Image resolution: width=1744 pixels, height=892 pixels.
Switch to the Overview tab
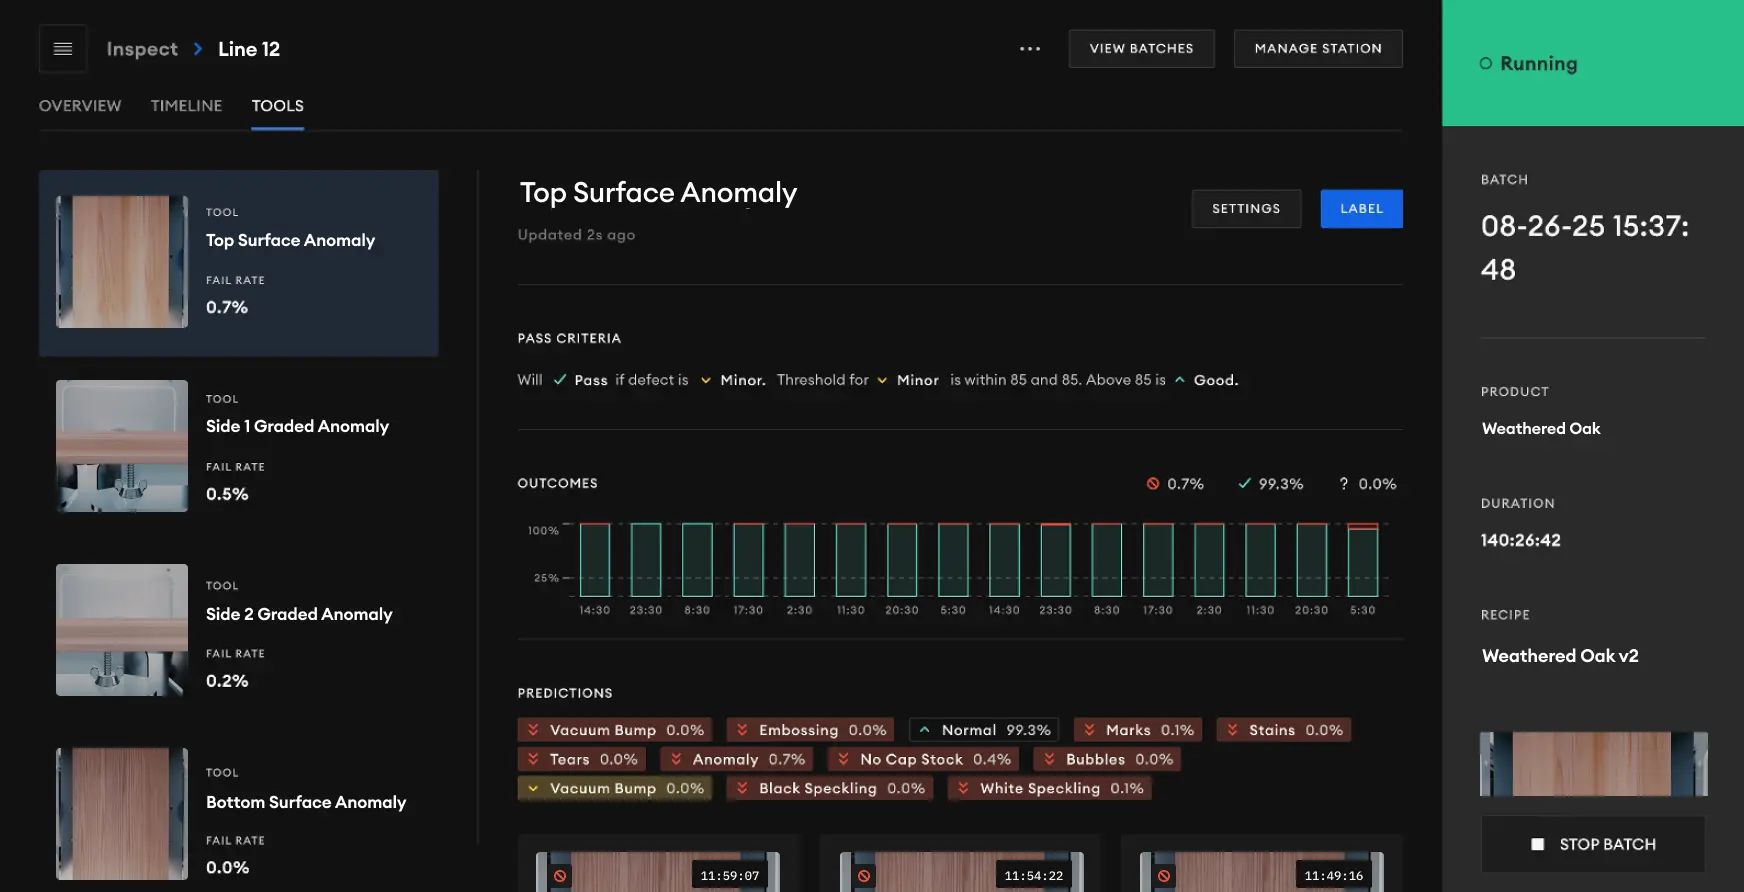click(x=80, y=106)
